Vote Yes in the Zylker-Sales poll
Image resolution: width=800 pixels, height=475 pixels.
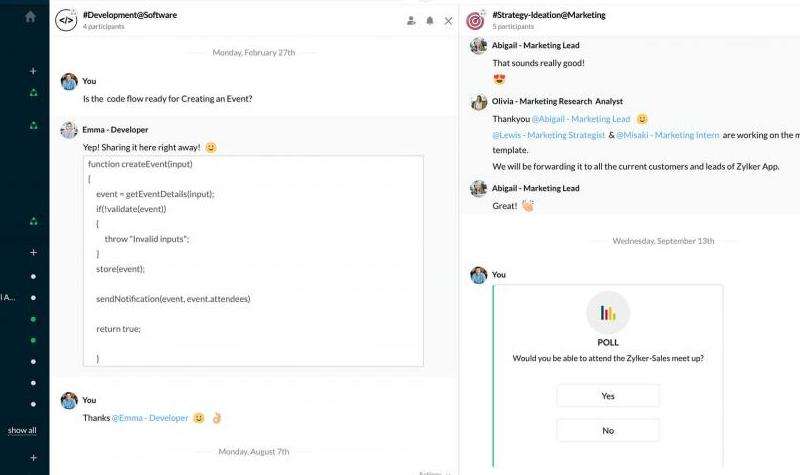[x=608, y=396]
